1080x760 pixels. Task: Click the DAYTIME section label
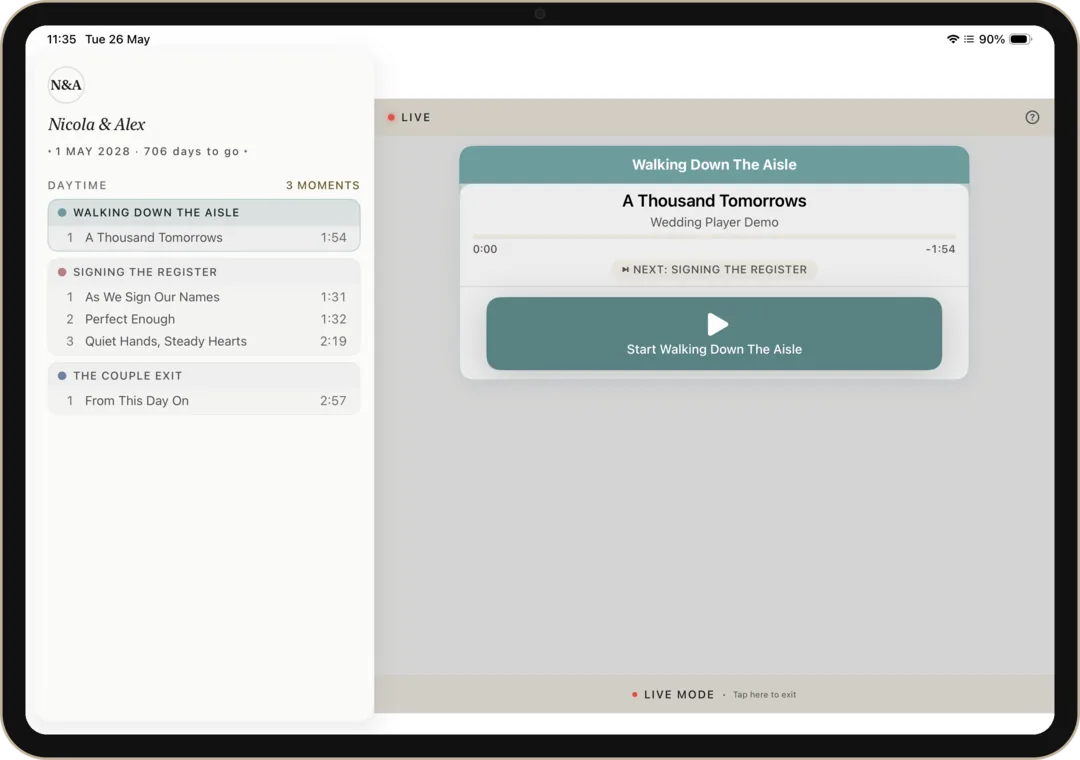point(77,185)
